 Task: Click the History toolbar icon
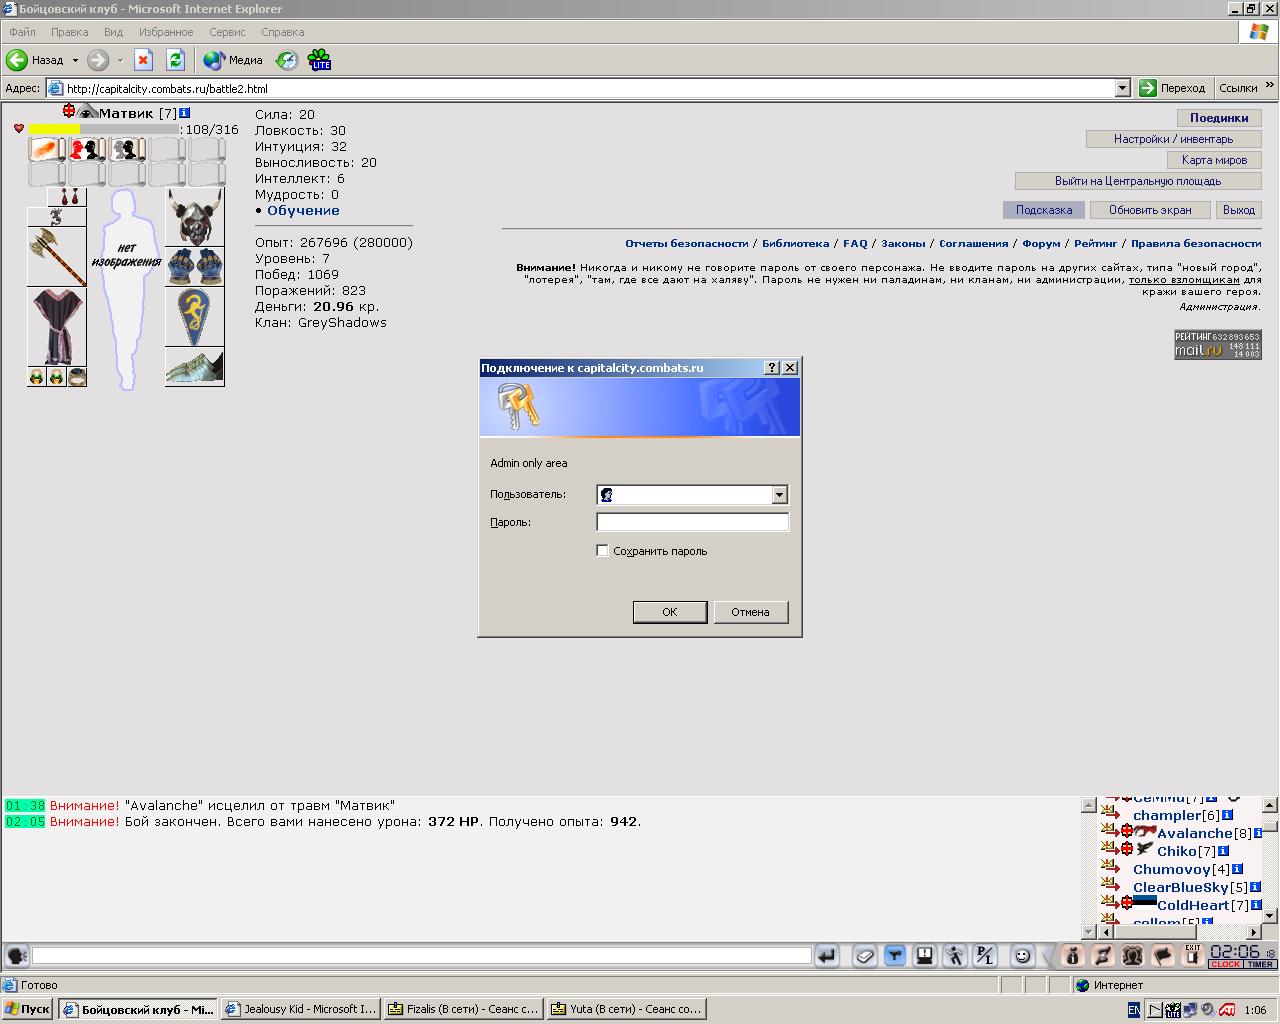coord(287,60)
